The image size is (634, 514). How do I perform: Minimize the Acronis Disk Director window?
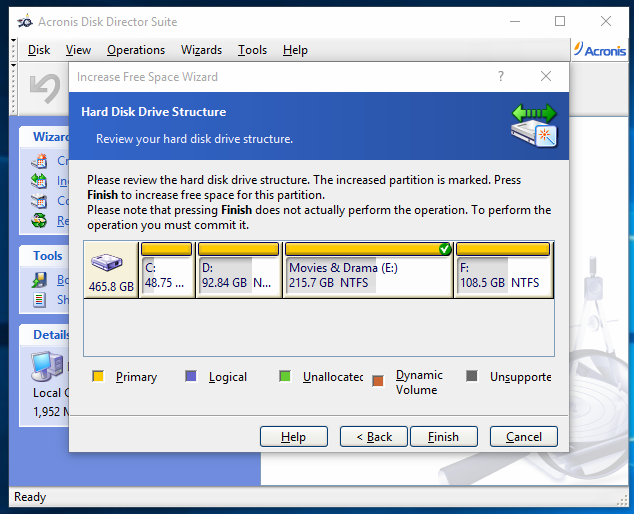point(515,21)
